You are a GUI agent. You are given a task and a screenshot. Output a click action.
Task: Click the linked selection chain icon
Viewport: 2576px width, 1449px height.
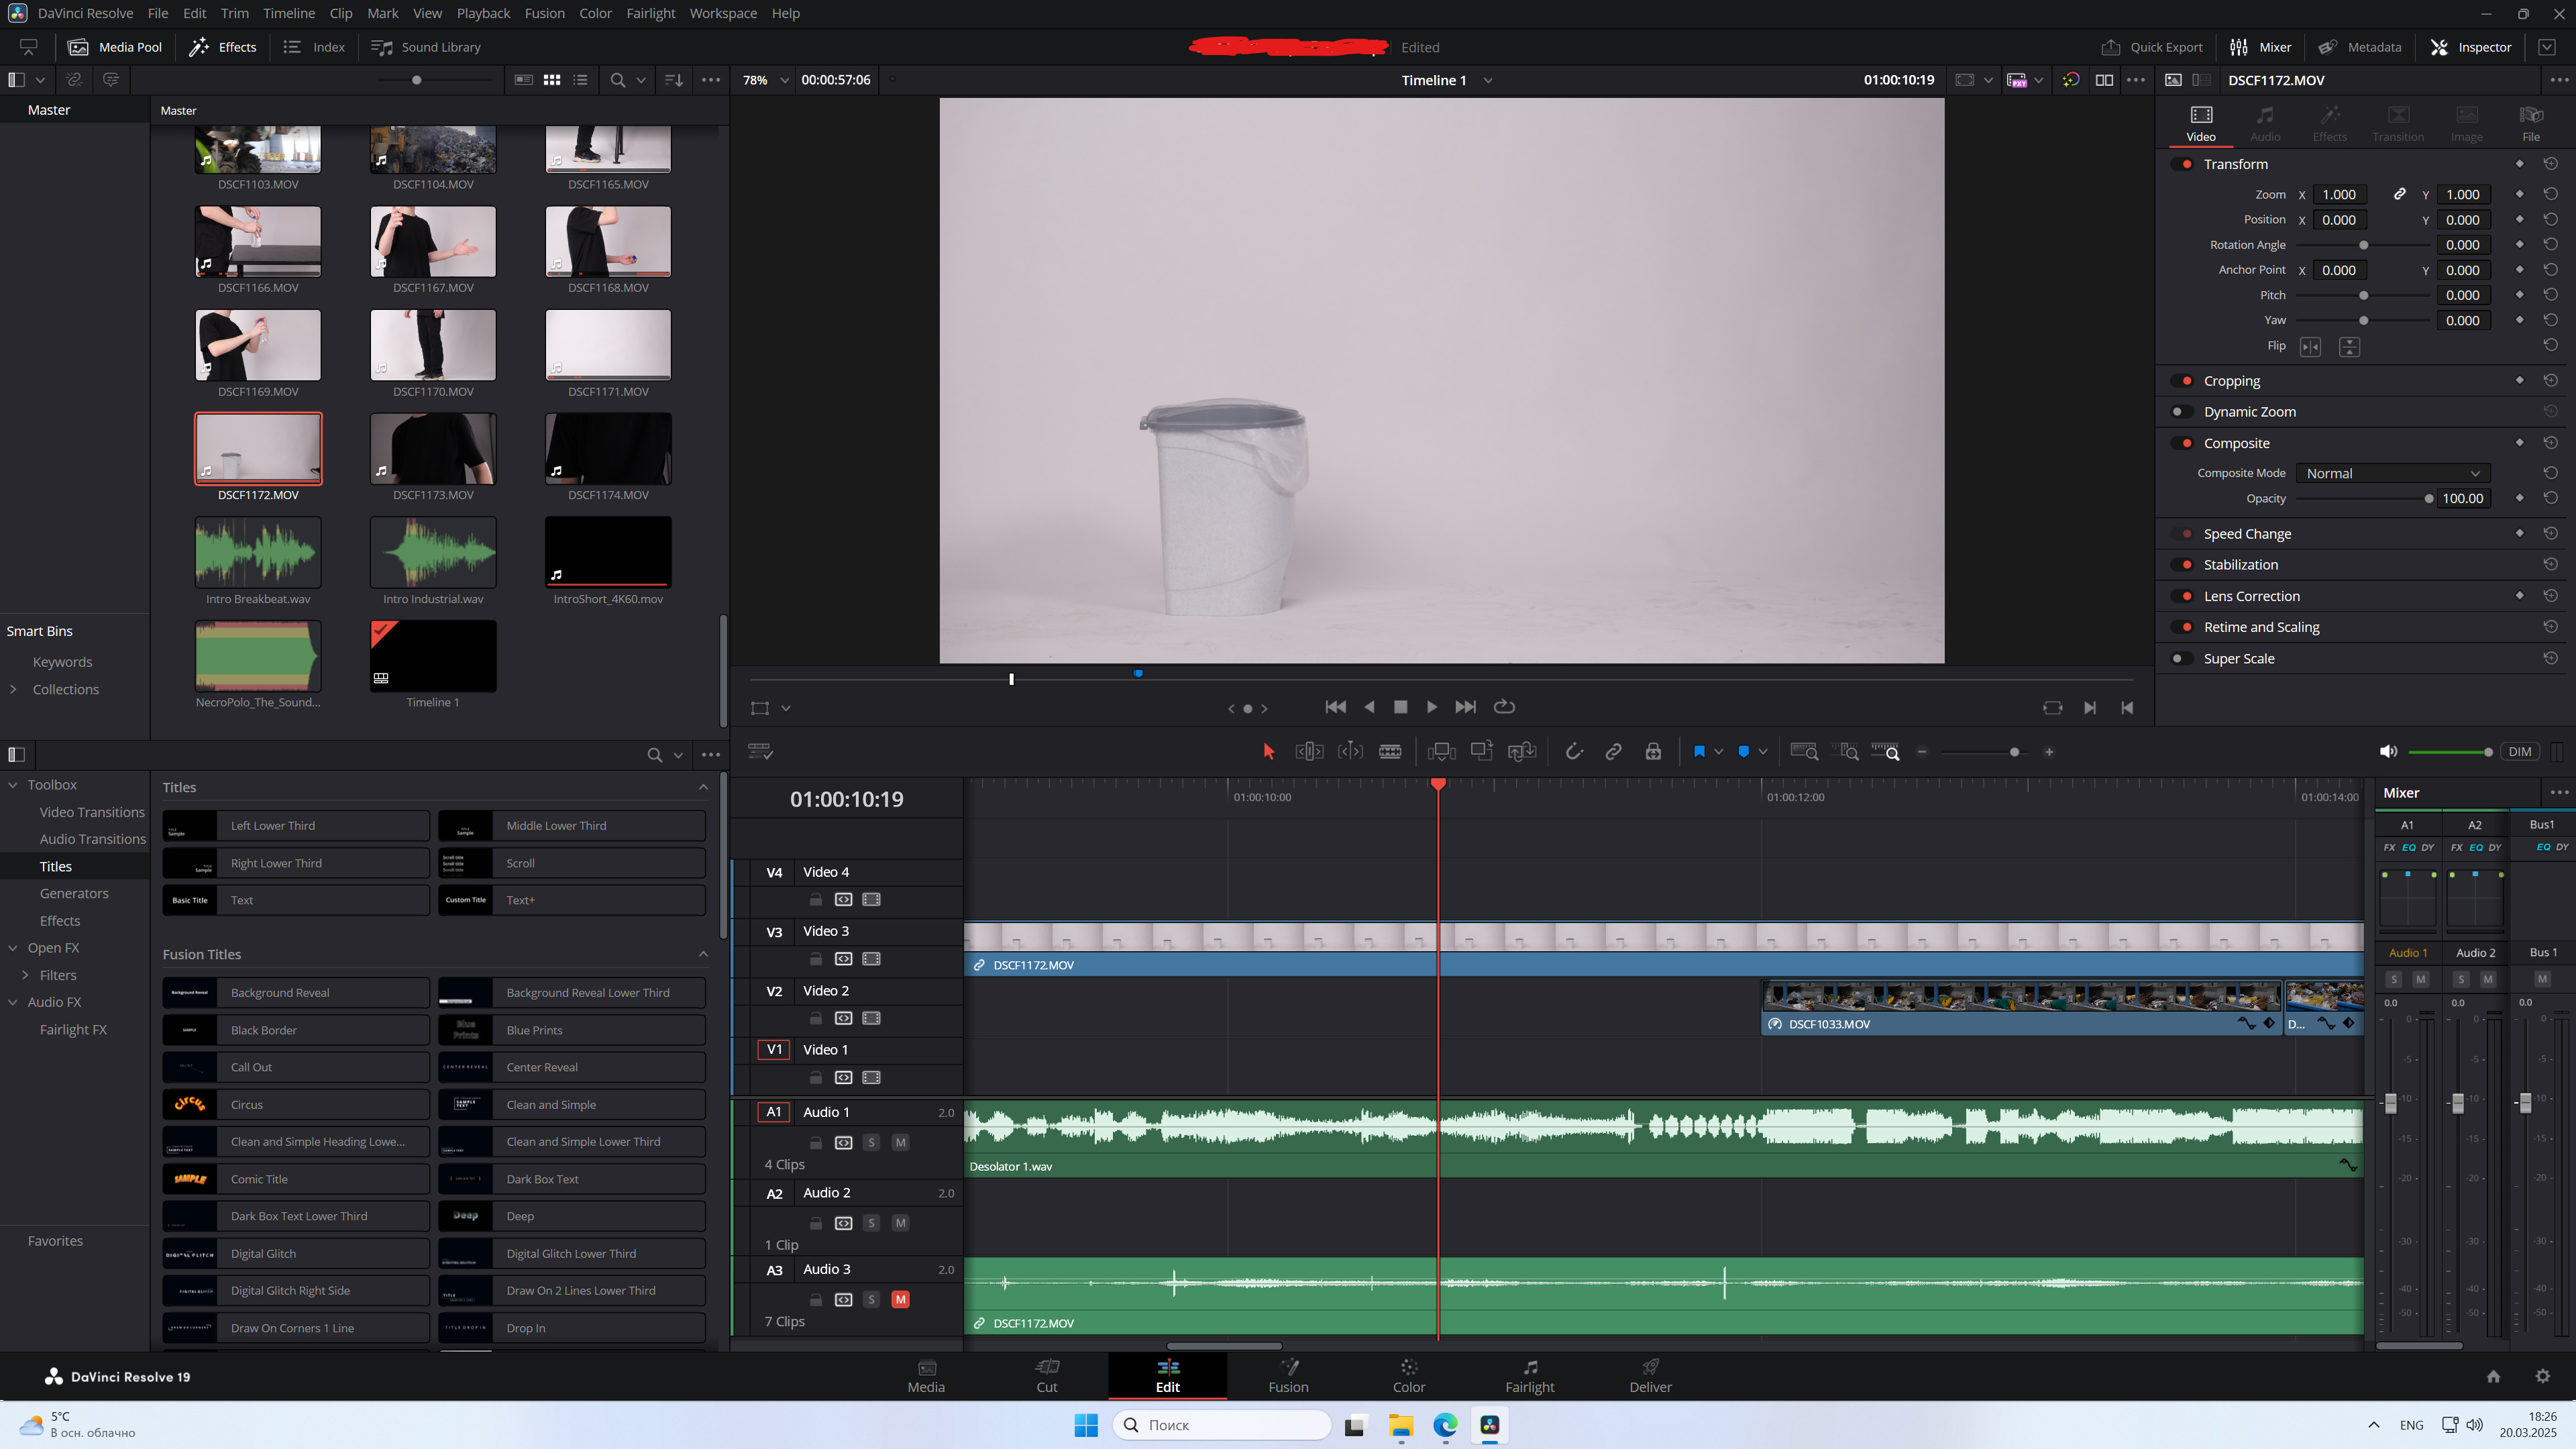[1613, 752]
